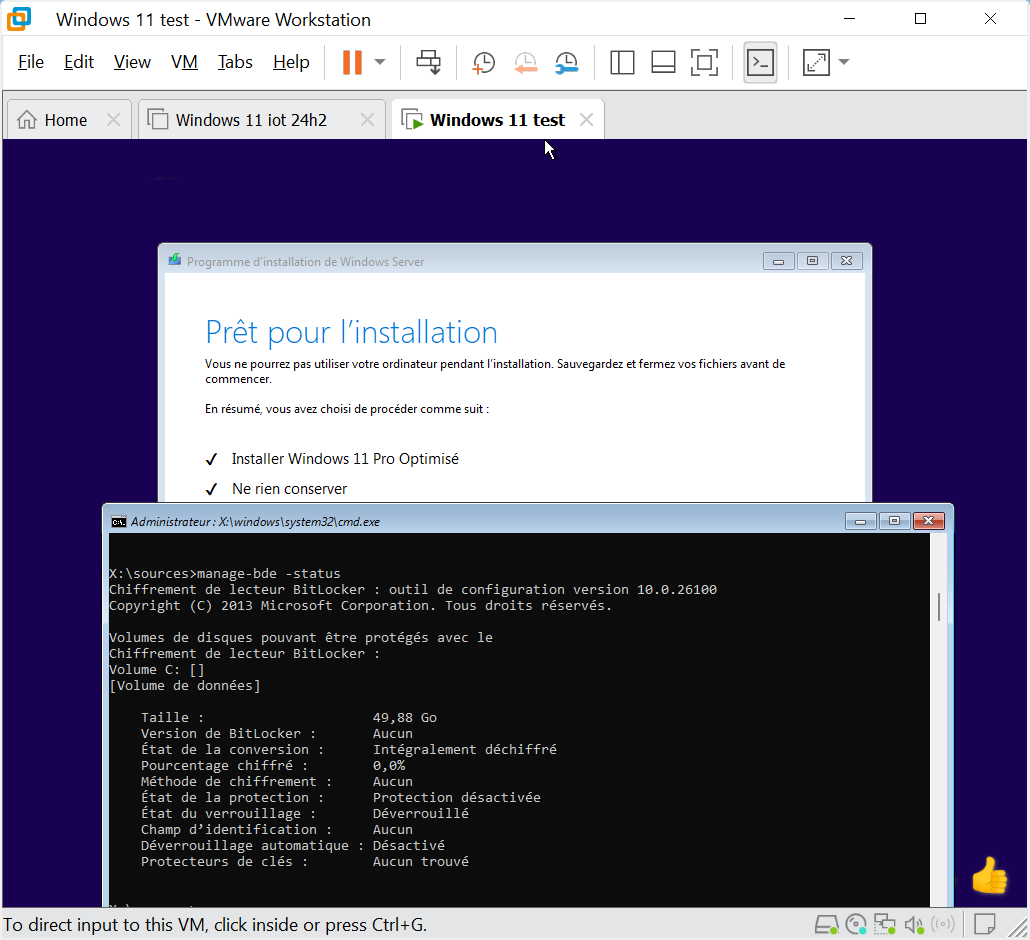Screen dimensions: 1030x940
Task: Click the 'Déverrouillé' lock state value
Action: [420, 813]
